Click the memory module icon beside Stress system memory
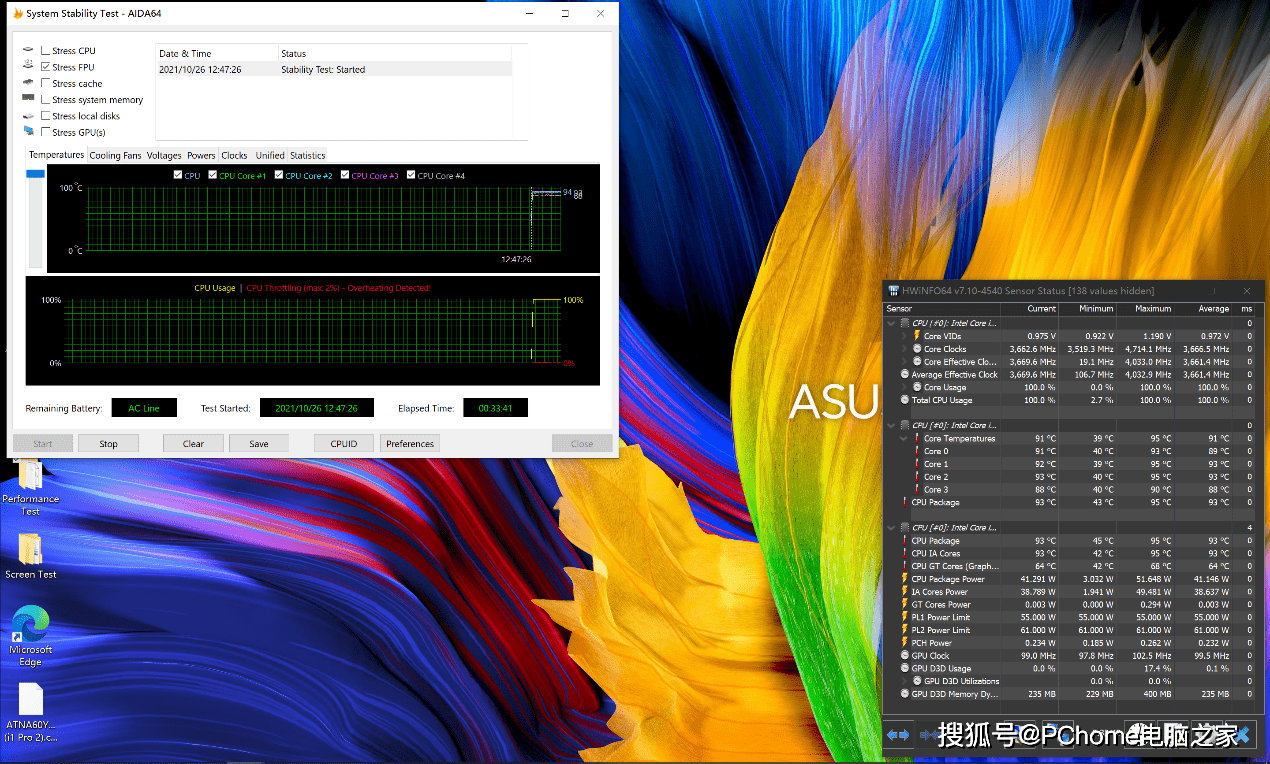This screenshot has height=764, width=1270. [x=28, y=99]
